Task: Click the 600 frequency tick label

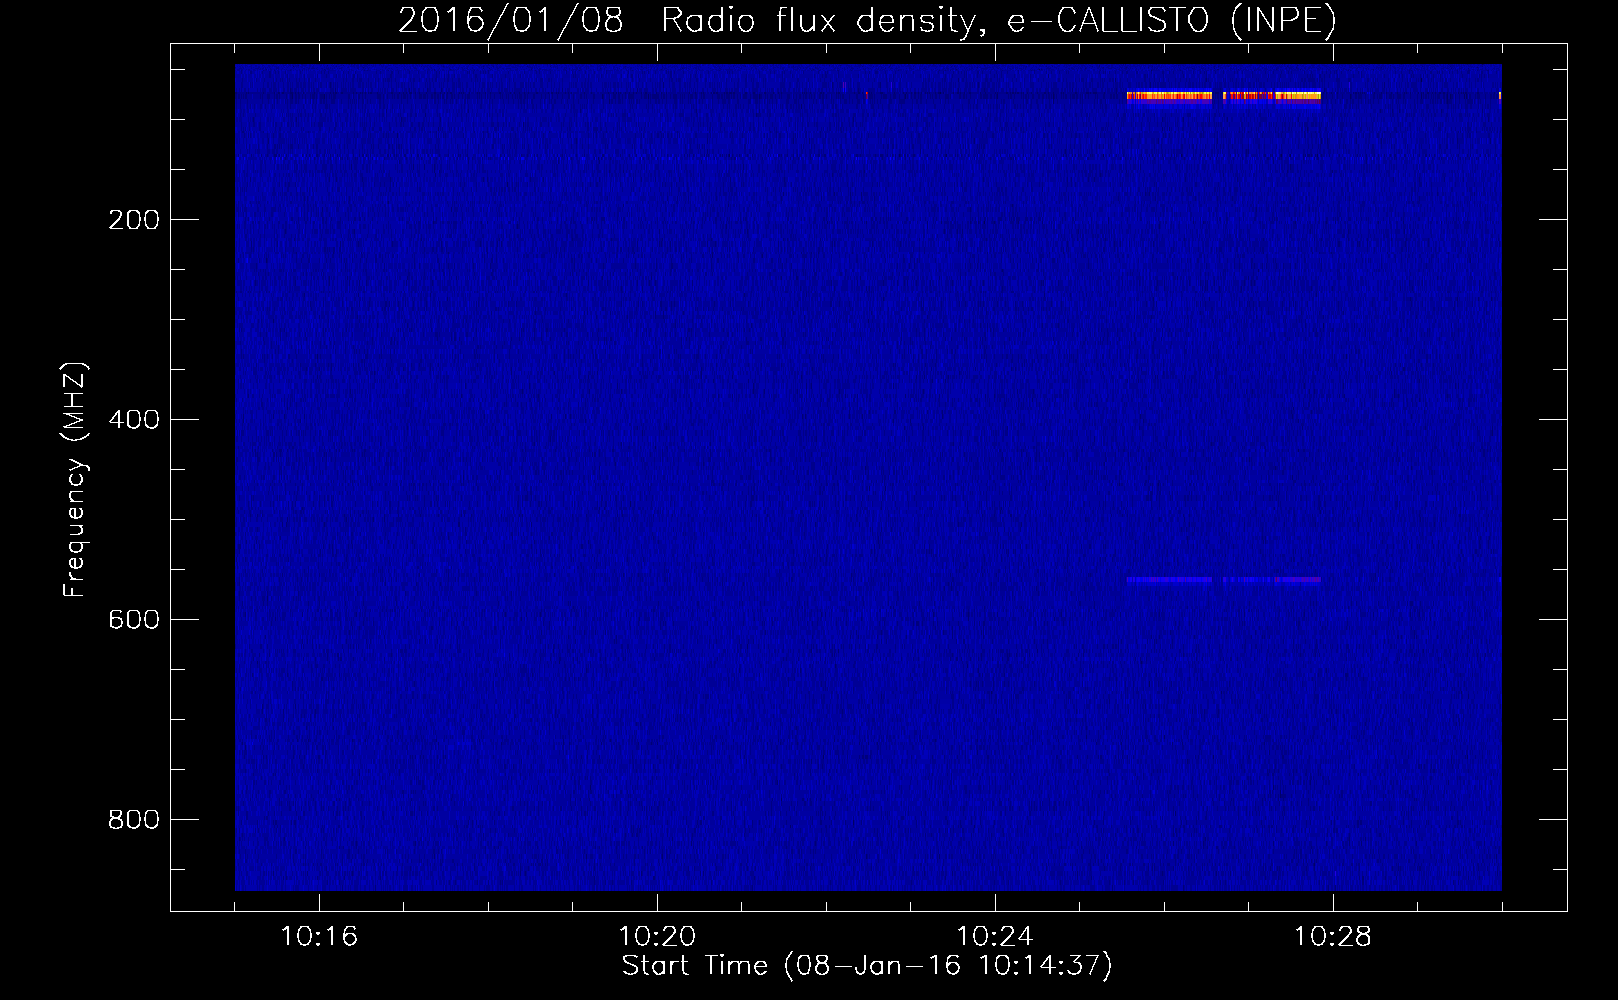Action: 134,620
